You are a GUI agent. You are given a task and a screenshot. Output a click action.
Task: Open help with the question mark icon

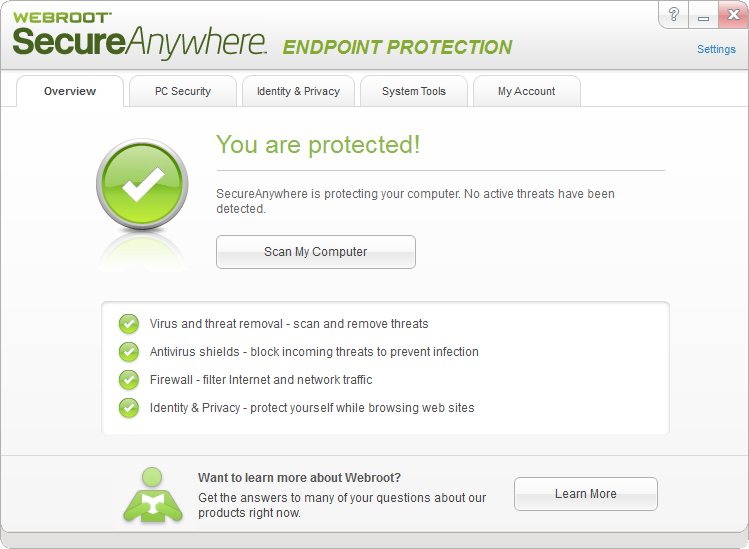point(674,15)
